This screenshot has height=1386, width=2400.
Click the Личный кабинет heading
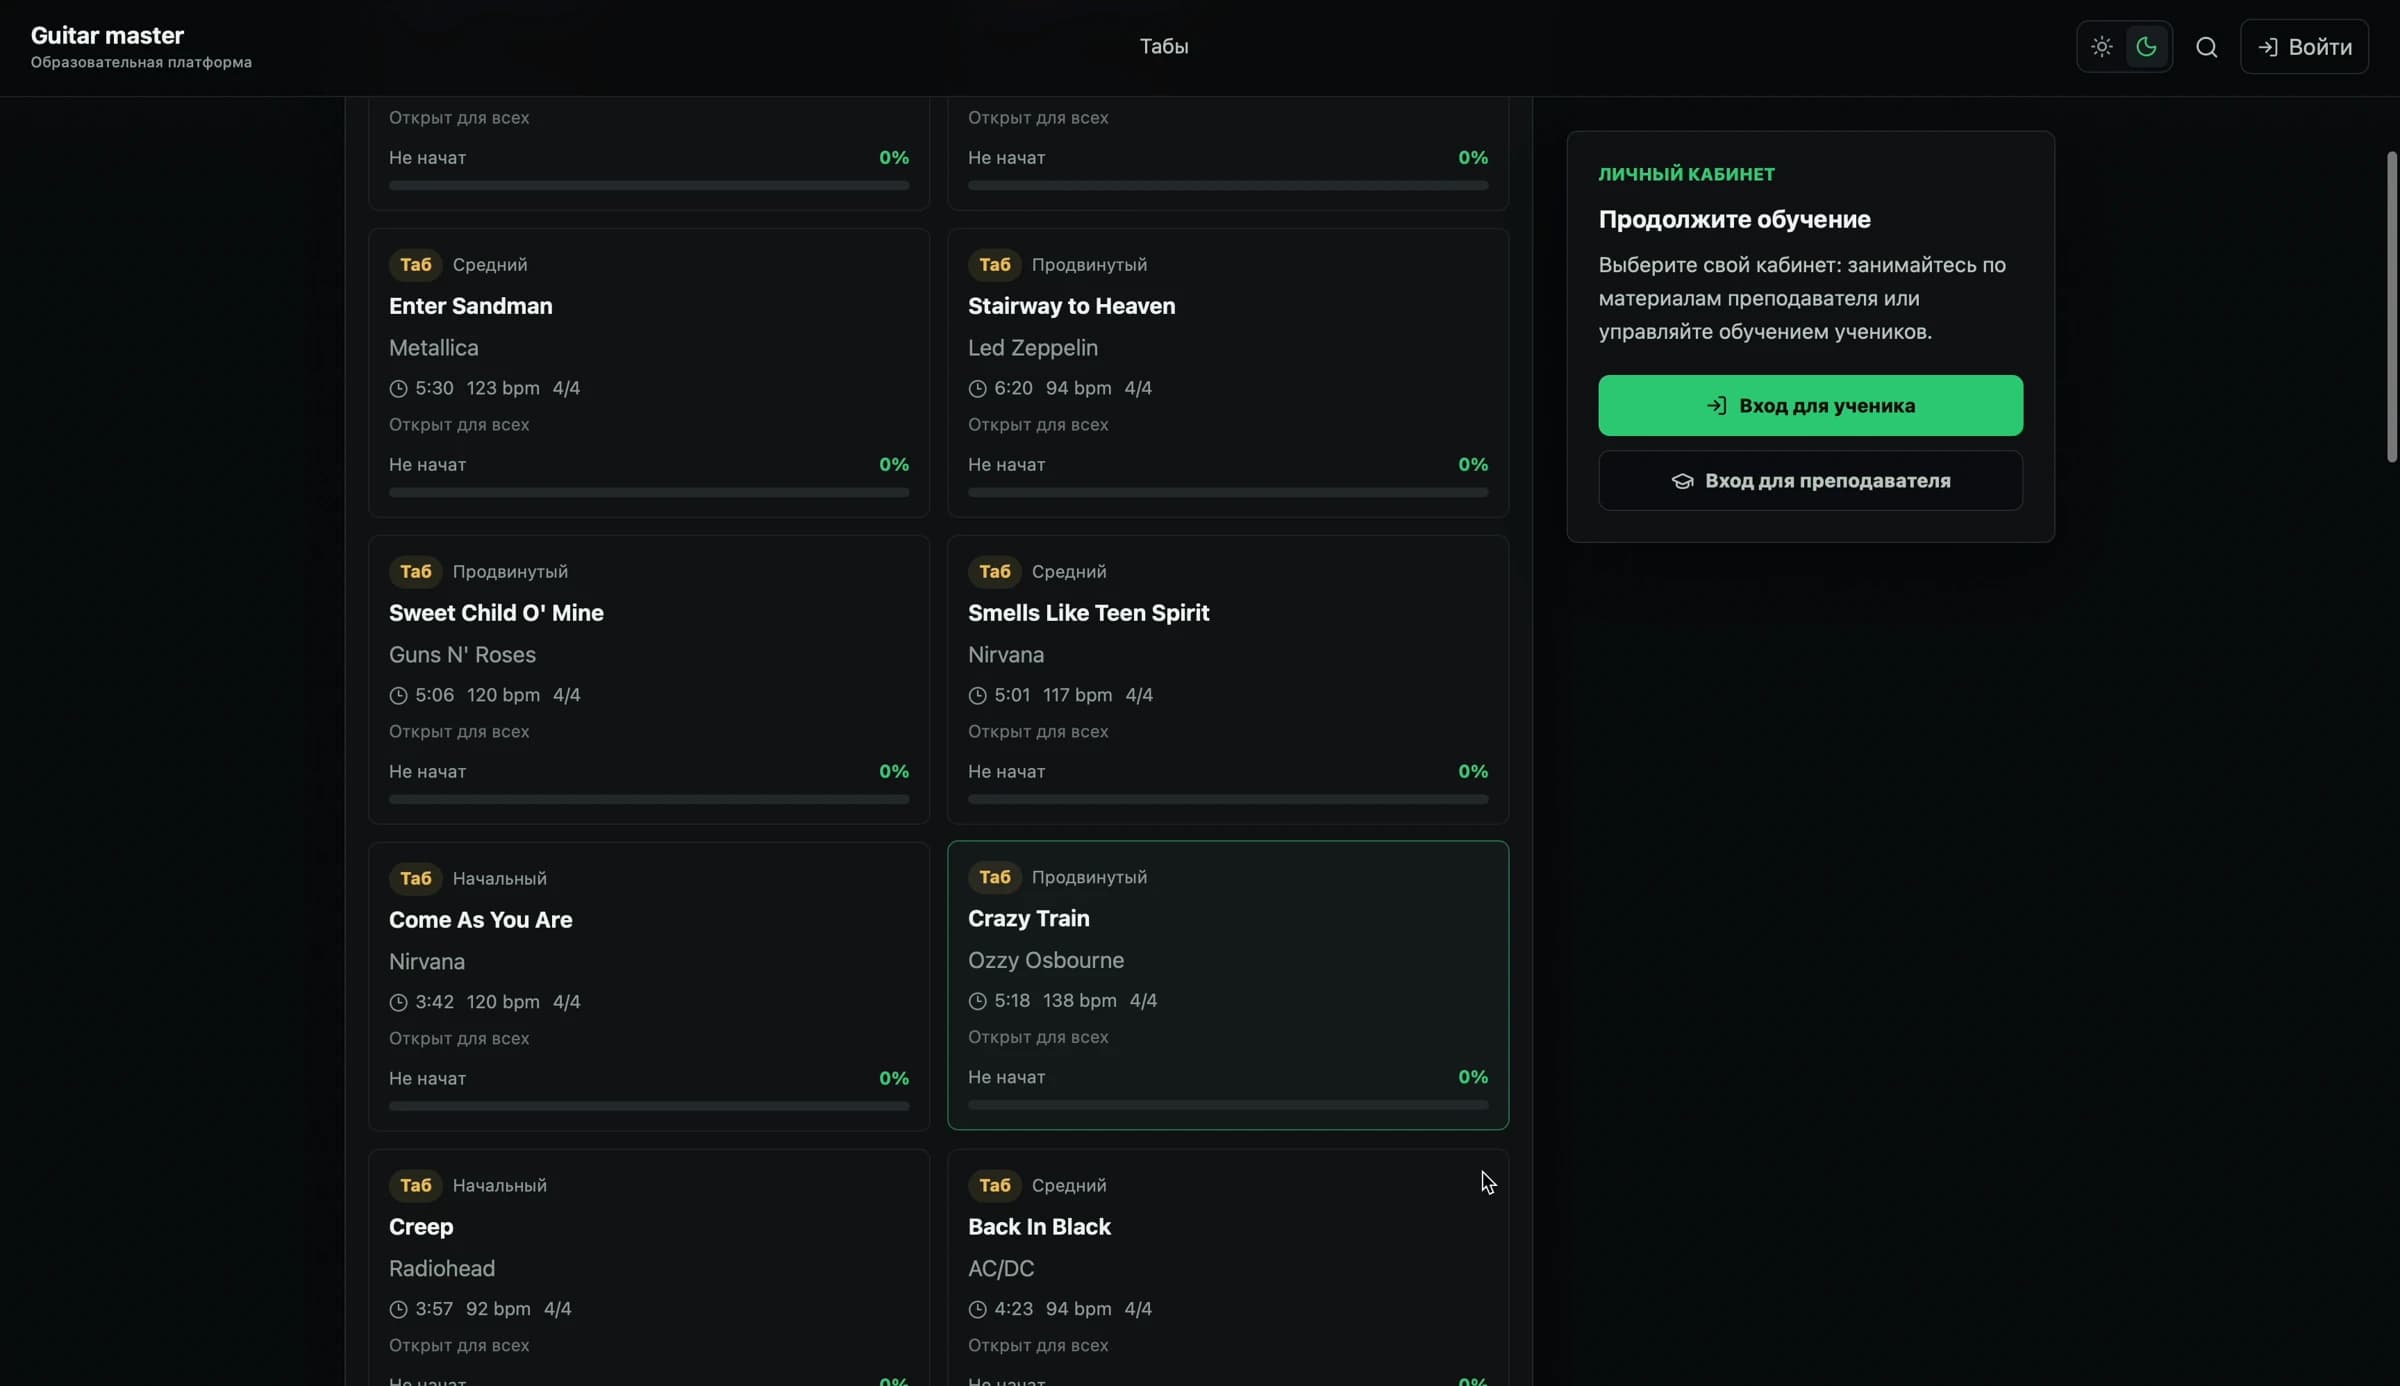1687,175
